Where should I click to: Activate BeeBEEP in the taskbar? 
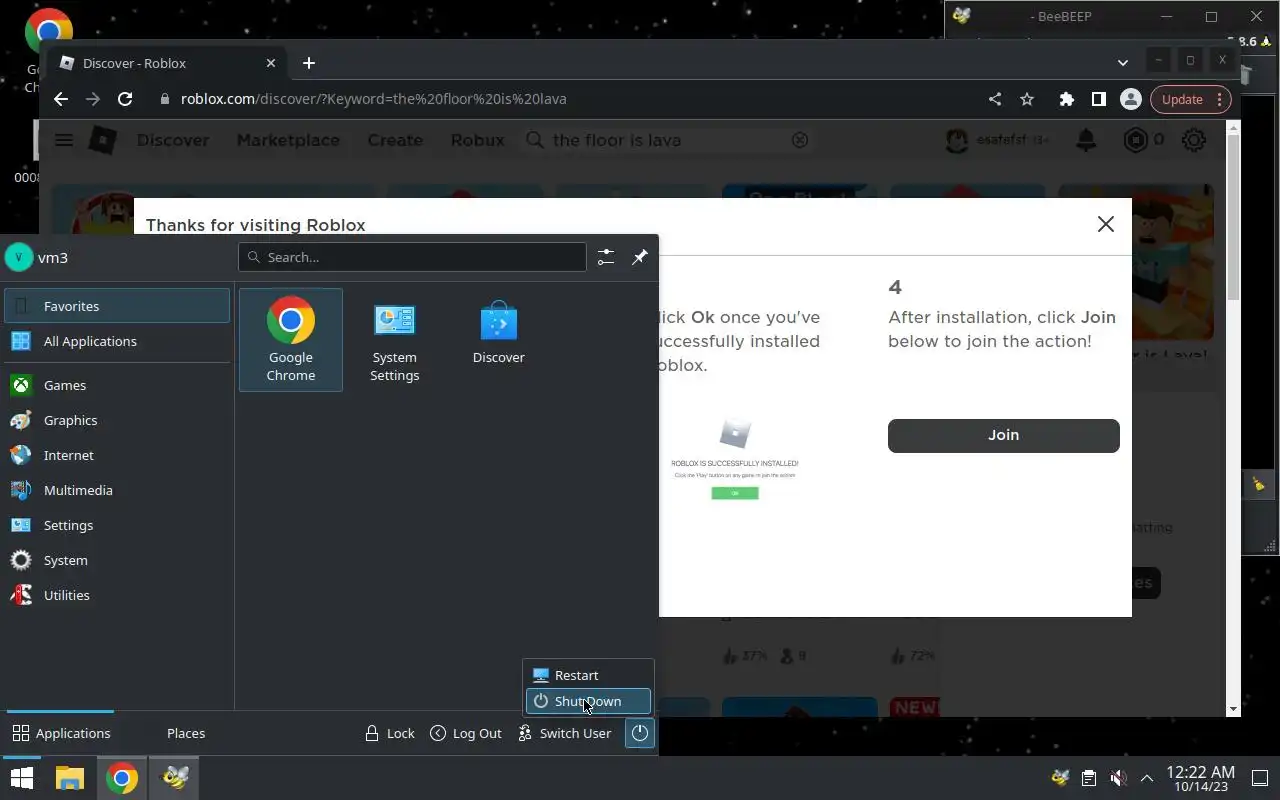click(175, 777)
